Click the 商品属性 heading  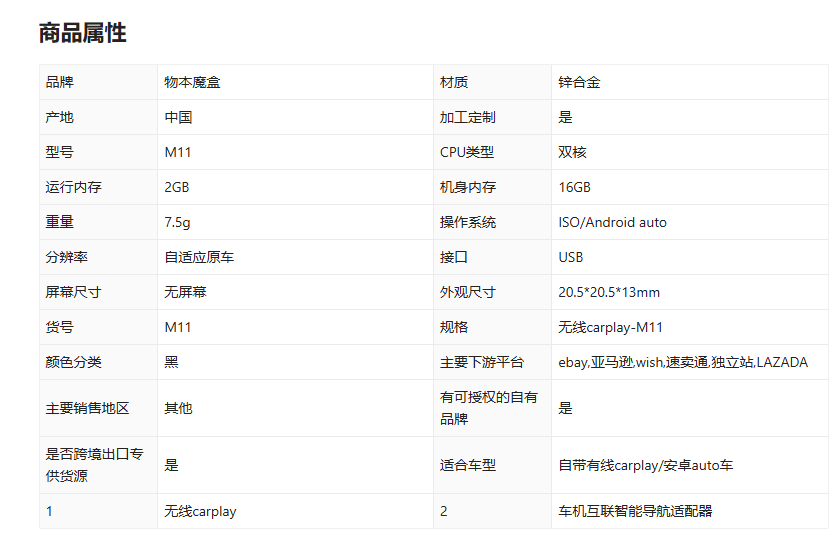[82, 32]
